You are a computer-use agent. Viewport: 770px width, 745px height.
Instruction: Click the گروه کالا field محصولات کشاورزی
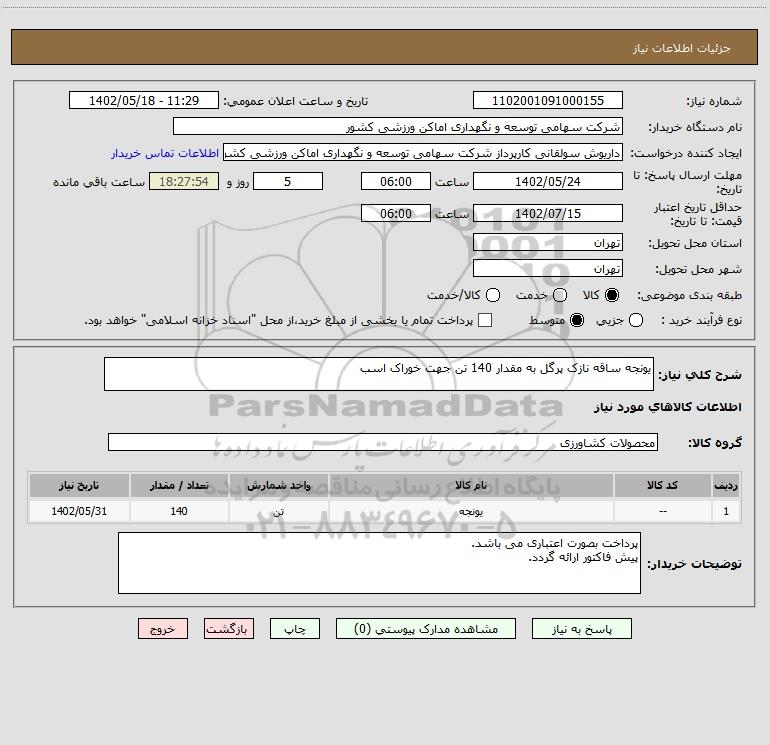(383, 442)
